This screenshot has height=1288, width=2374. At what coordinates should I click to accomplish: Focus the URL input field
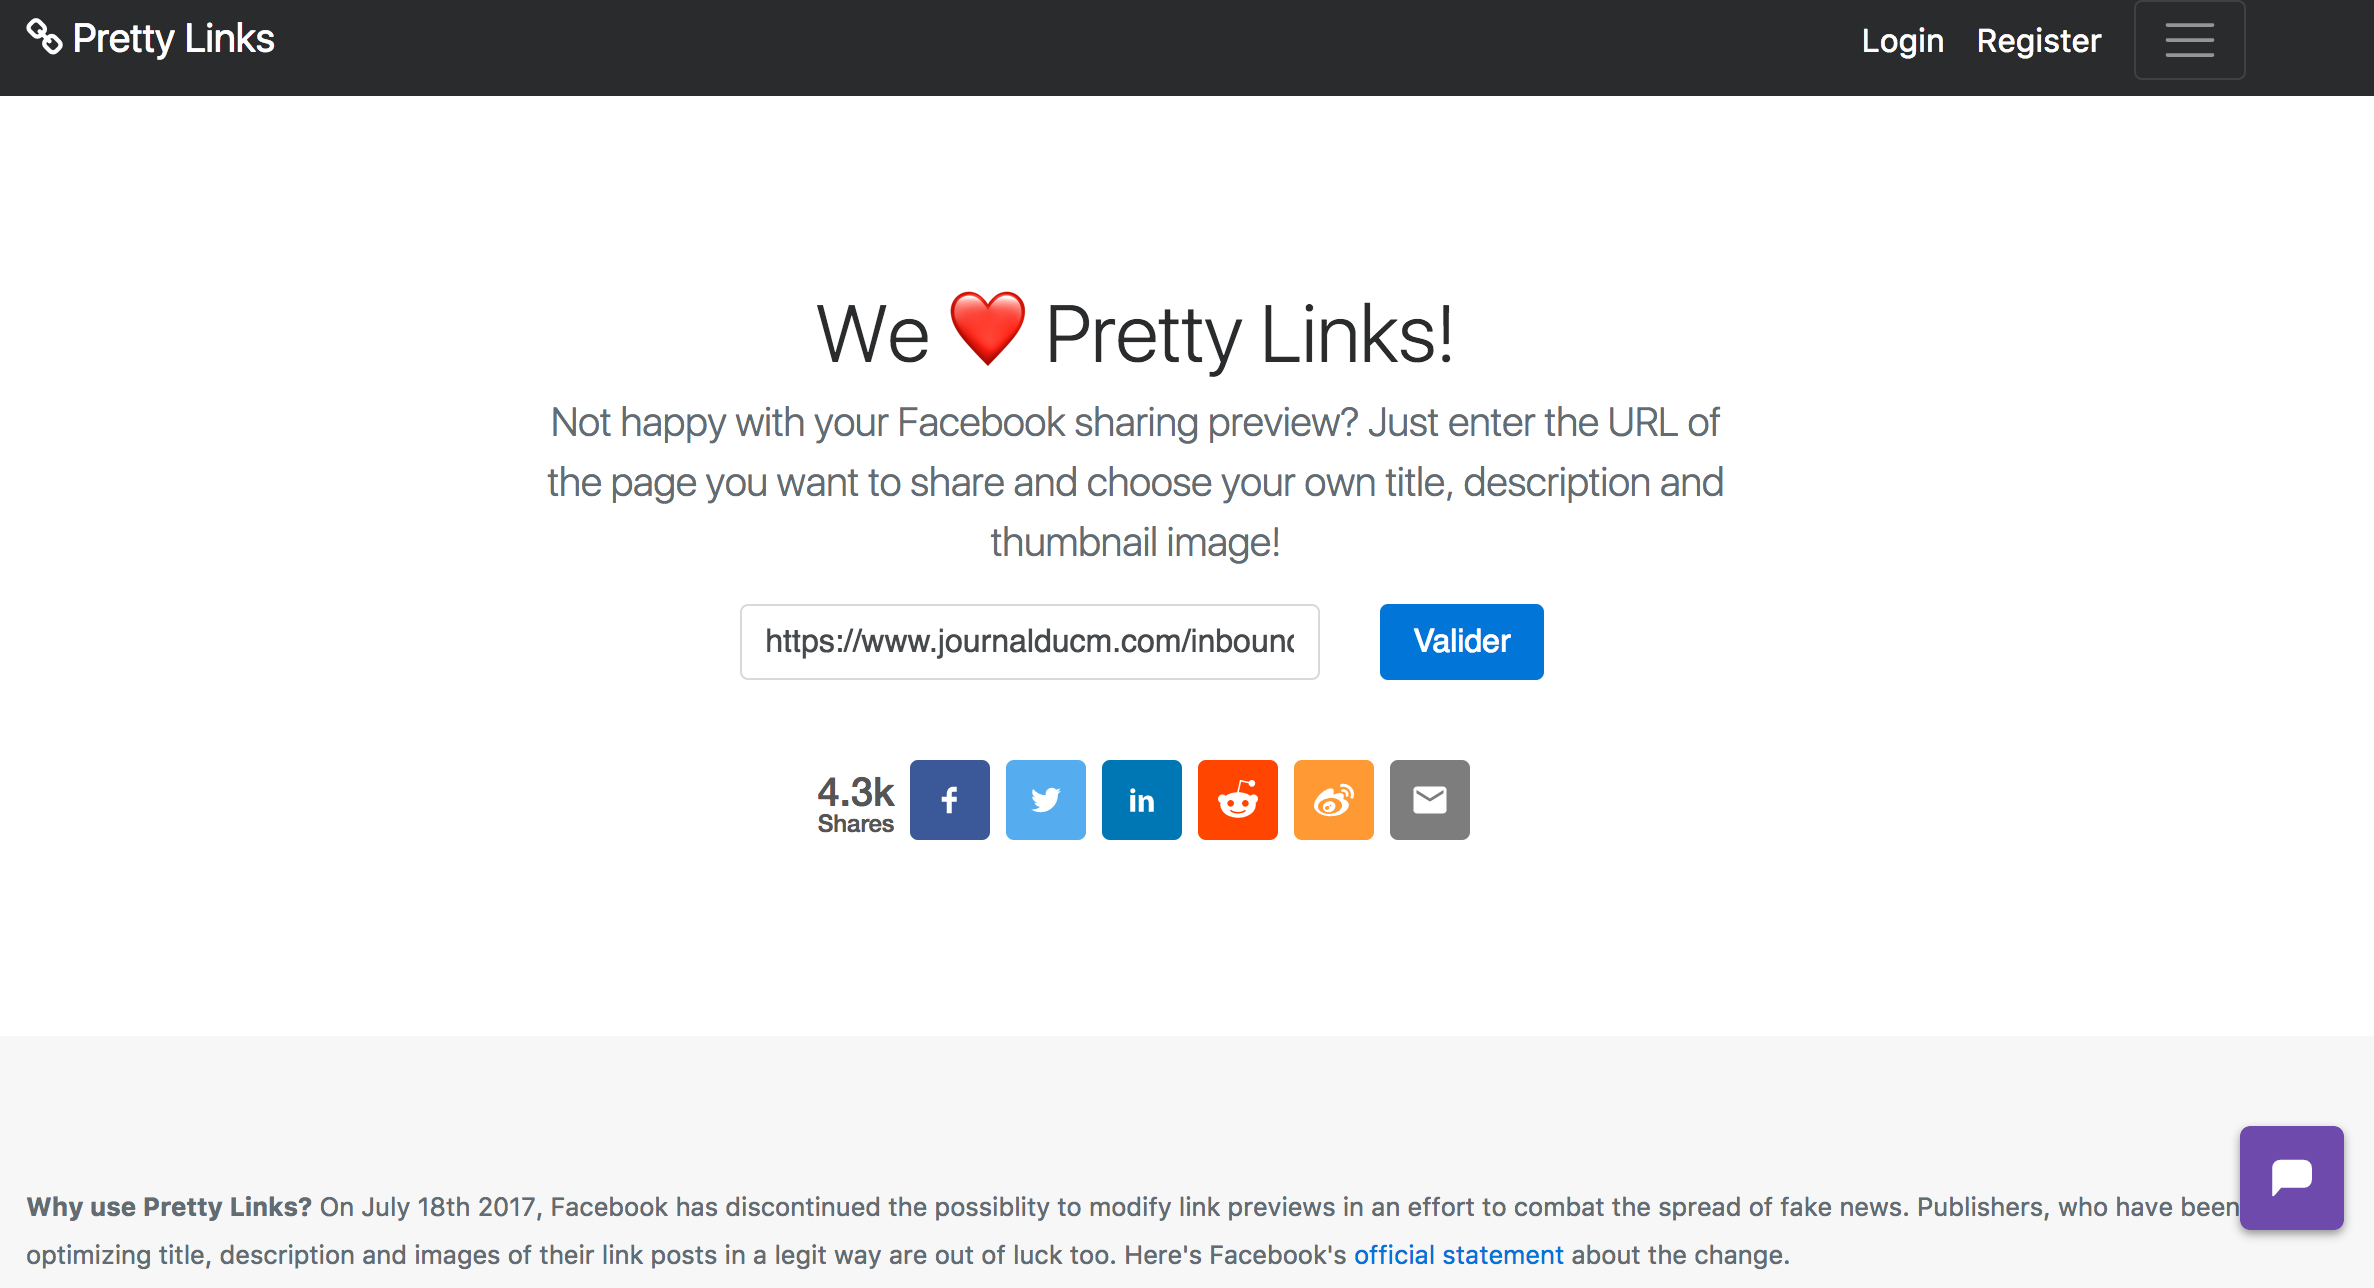click(x=1029, y=641)
